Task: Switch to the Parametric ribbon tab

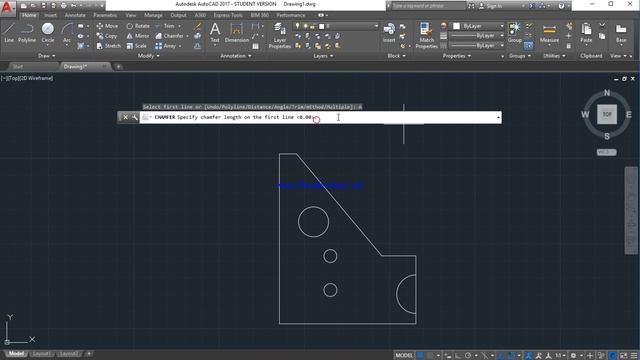Action: [x=105, y=15]
